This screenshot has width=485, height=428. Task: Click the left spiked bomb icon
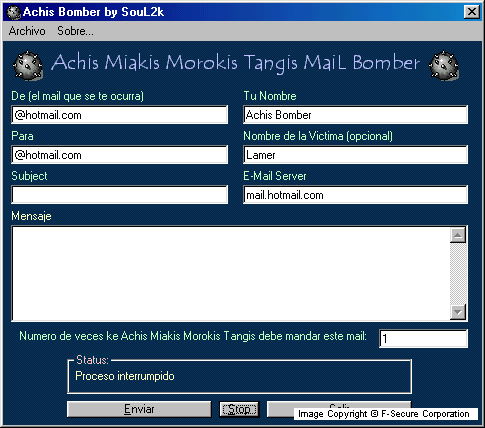pos(28,66)
